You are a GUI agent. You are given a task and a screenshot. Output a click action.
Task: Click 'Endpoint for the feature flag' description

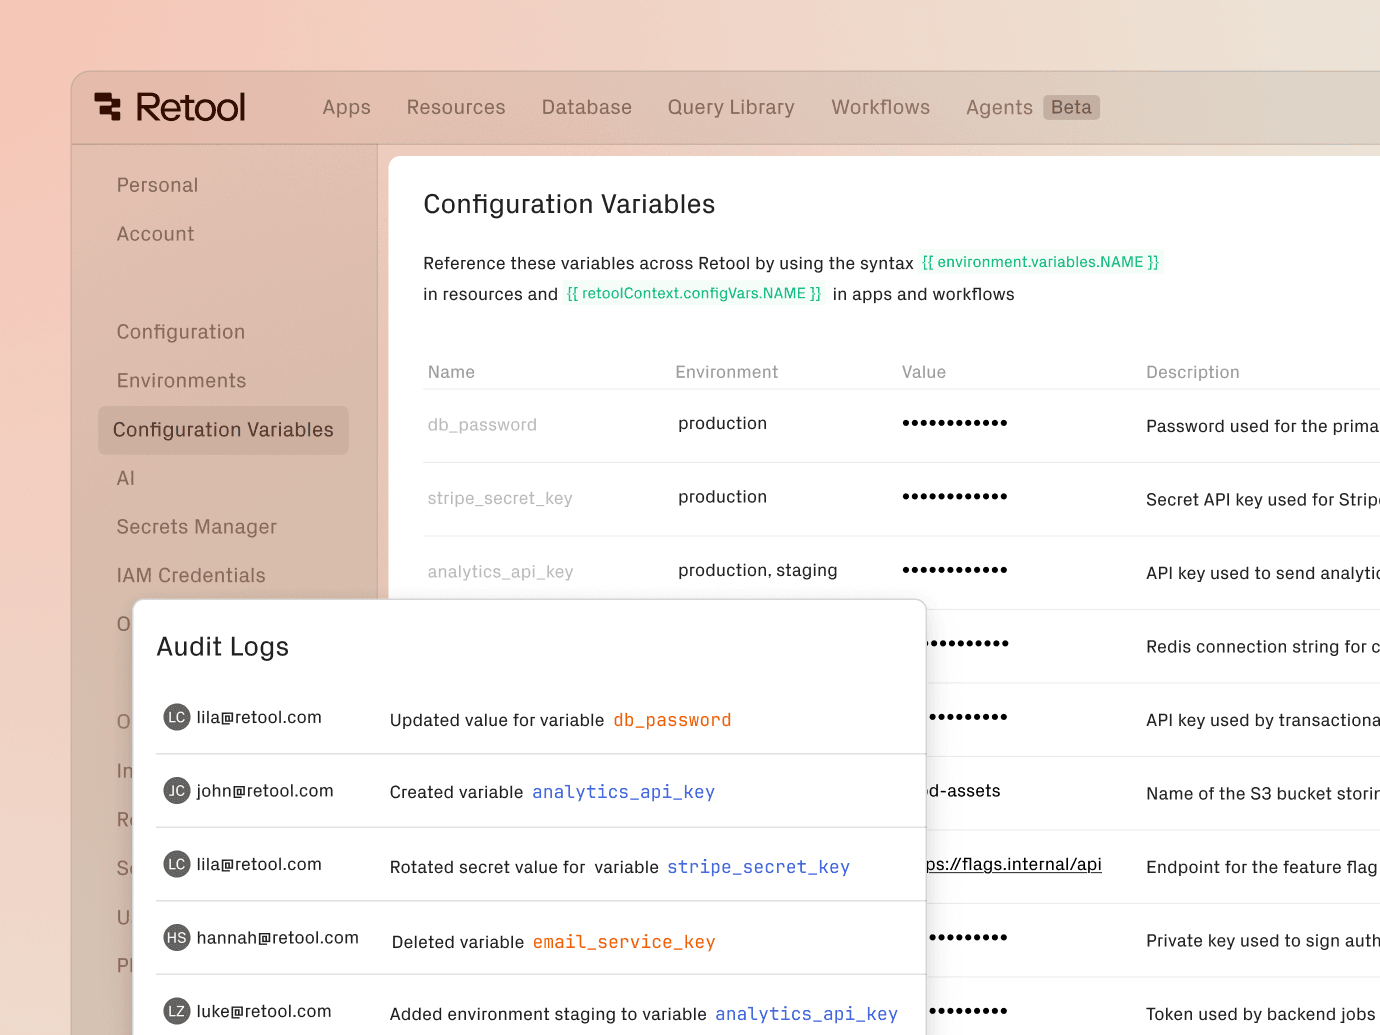[1262, 867]
